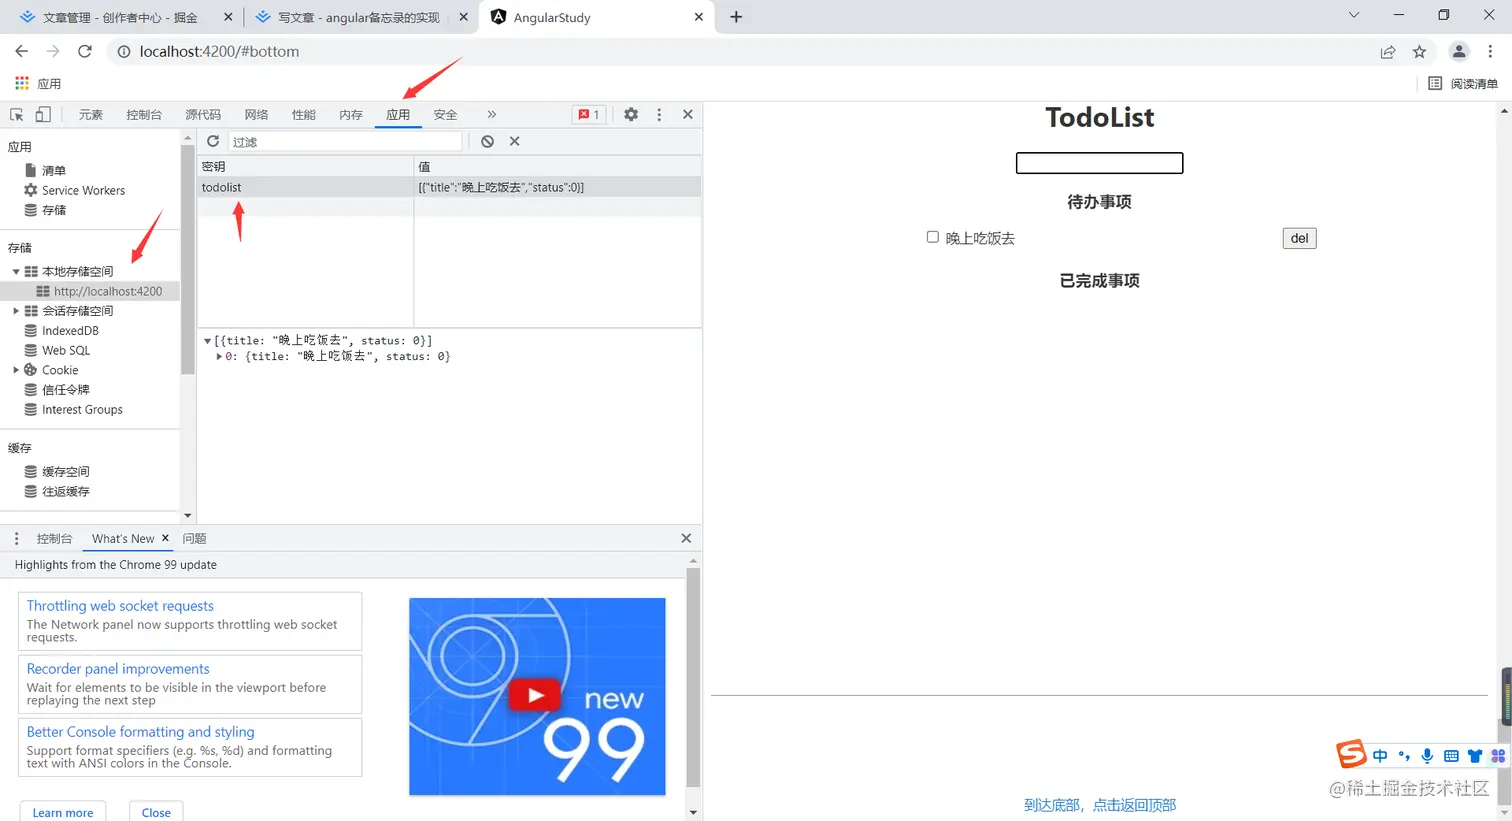The height and width of the screenshot is (821, 1512).
Task: Collapse the 本地存储空间 tree node
Action: pos(16,271)
